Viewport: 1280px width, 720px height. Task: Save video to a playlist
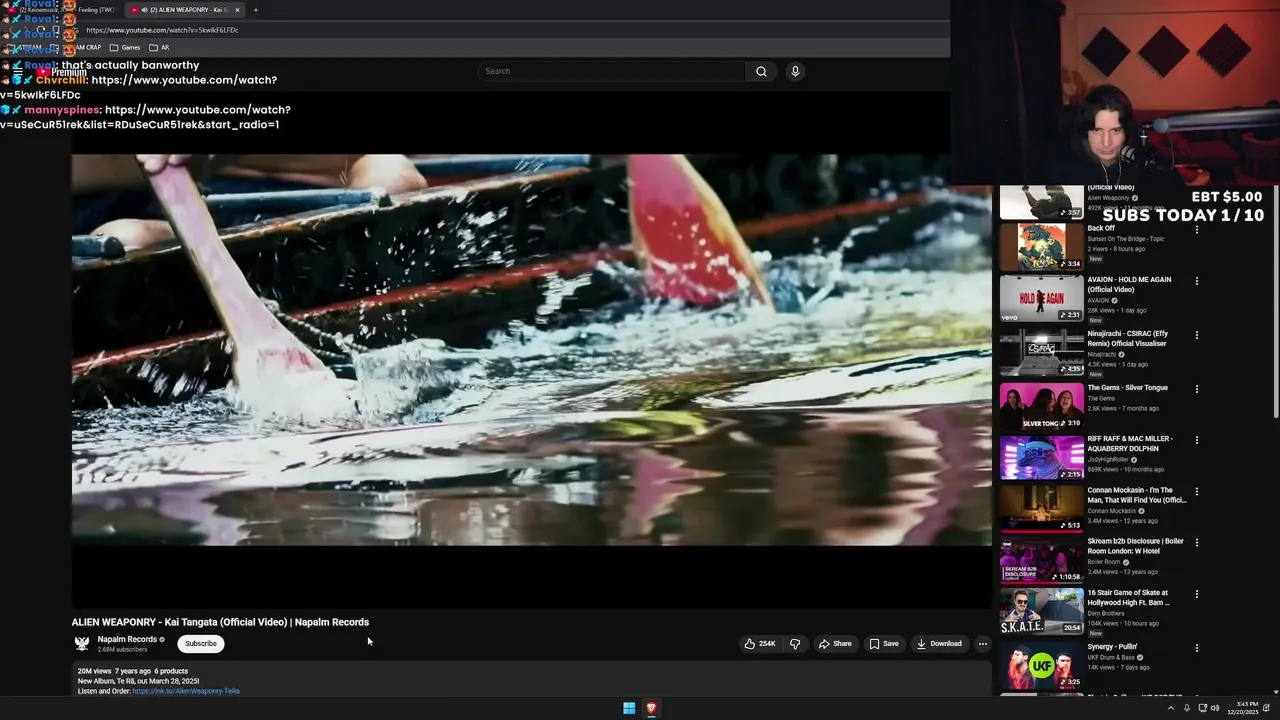[x=884, y=644]
